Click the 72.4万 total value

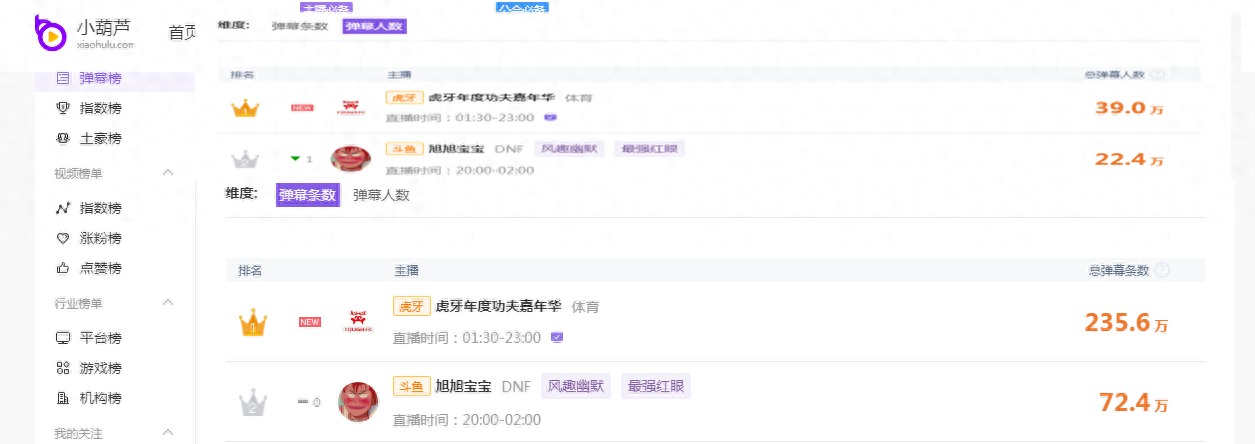[1134, 403]
